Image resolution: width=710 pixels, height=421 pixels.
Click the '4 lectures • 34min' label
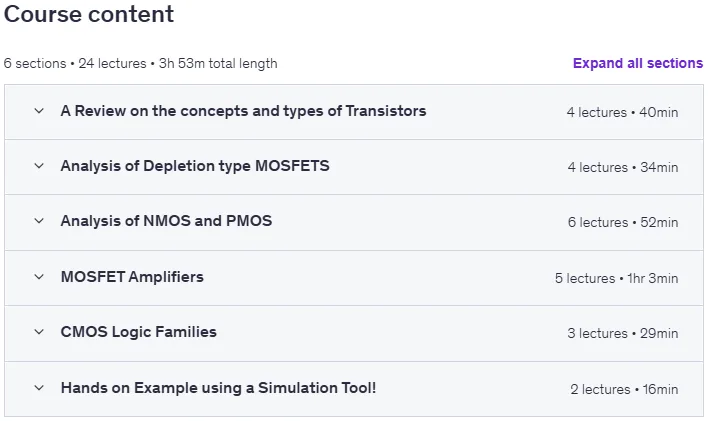tap(623, 167)
